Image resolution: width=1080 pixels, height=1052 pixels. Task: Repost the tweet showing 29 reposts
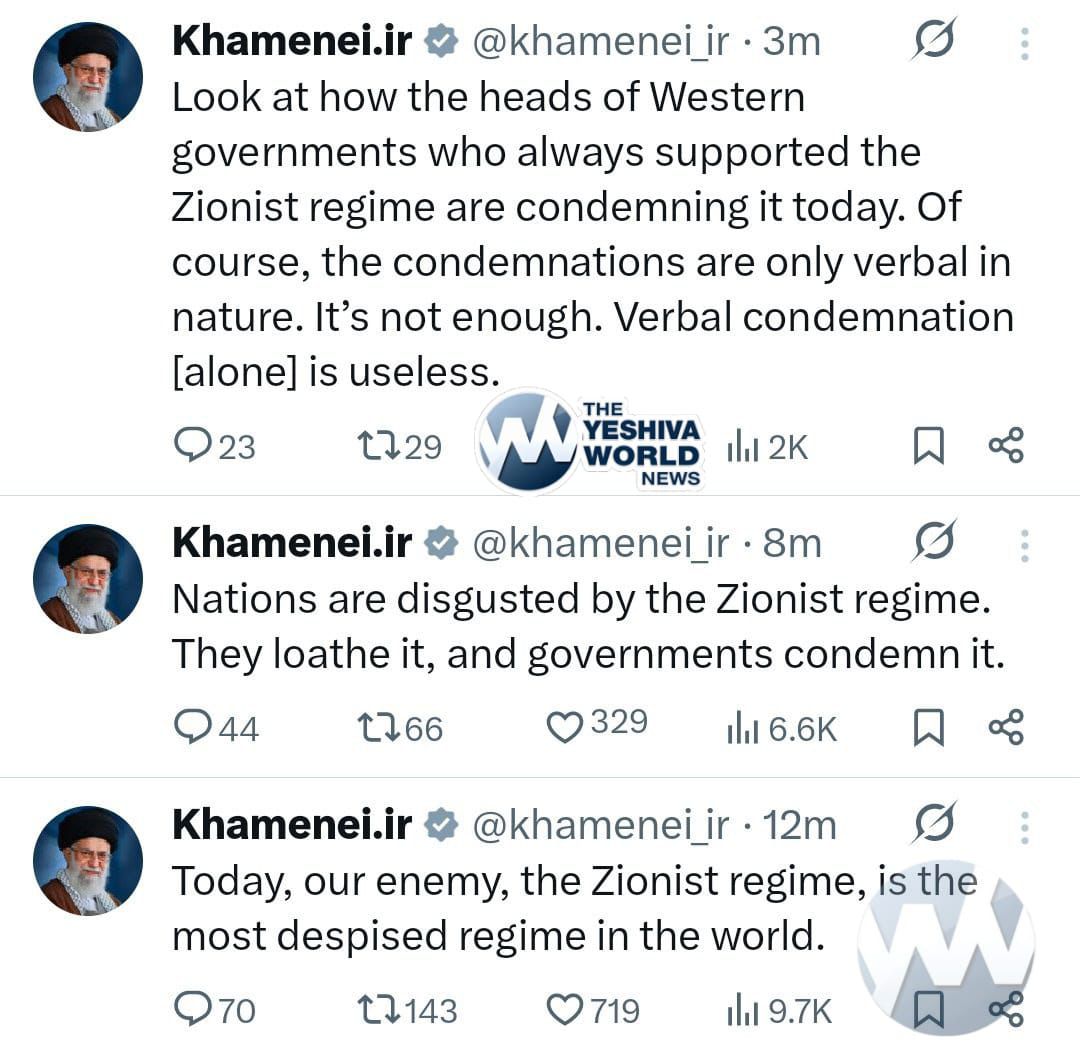coord(399,446)
